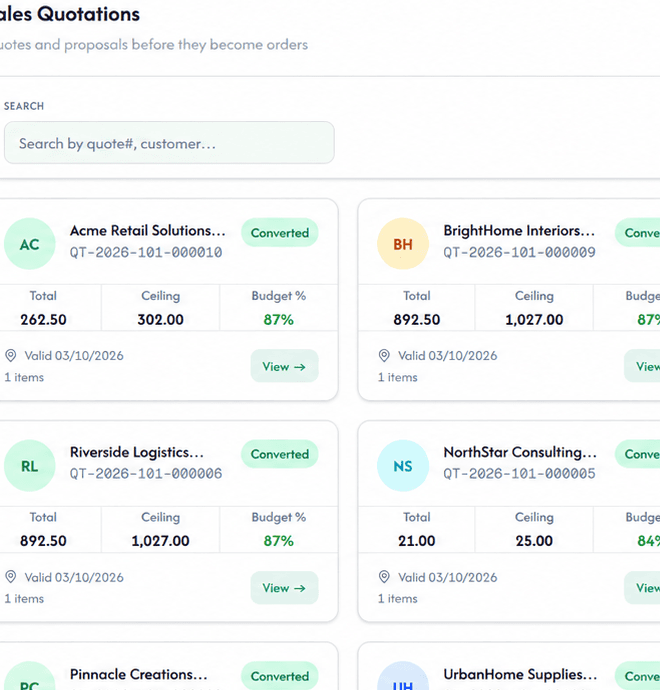Click location pin on NorthStar Consulting card
Viewport: 660px width, 690px height.
coord(384,577)
